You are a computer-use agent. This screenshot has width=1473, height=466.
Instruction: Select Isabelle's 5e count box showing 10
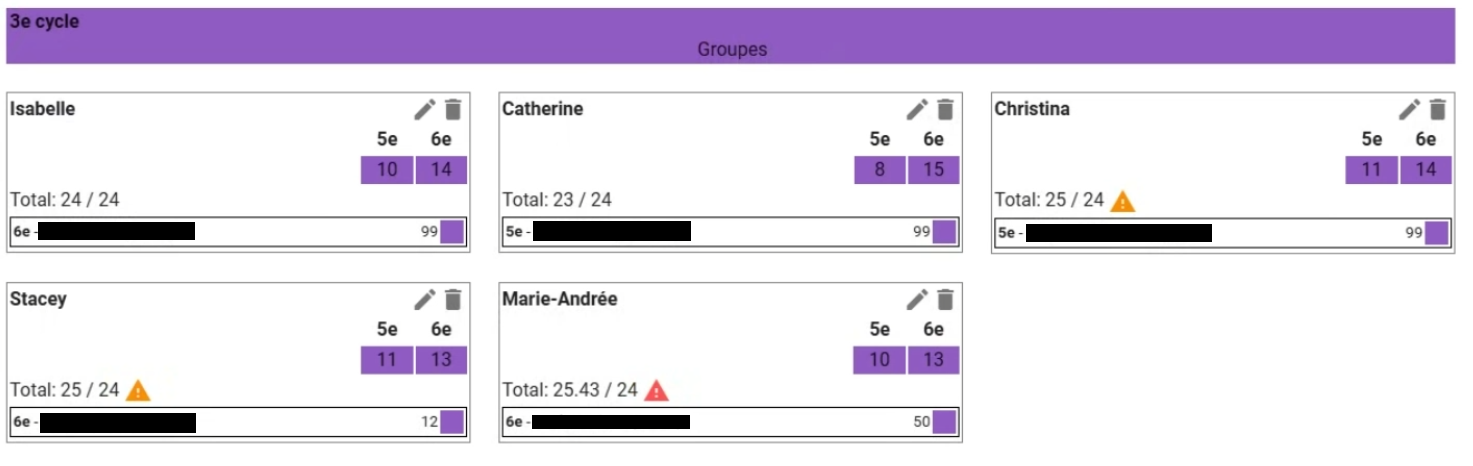[x=387, y=170]
